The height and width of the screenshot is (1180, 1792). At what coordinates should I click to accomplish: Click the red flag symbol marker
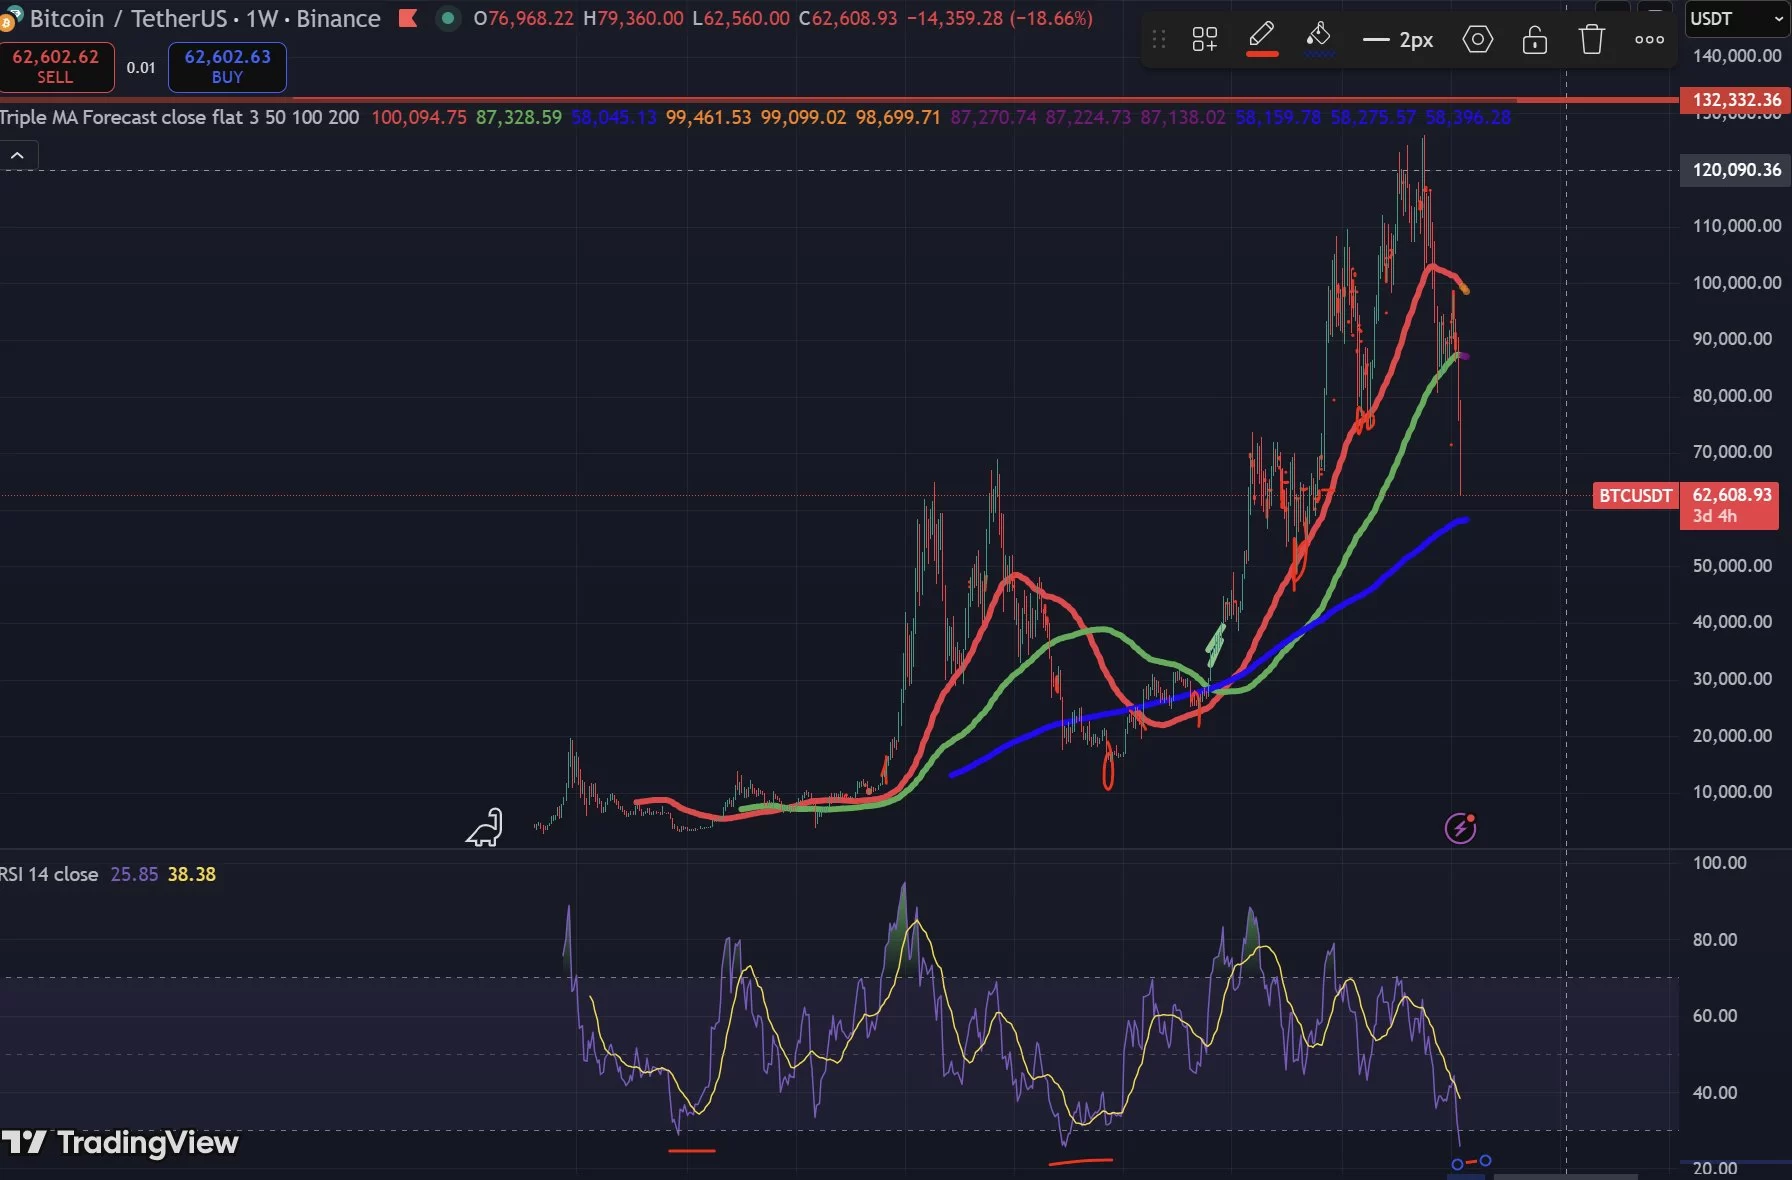pyautogui.click(x=408, y=18)
